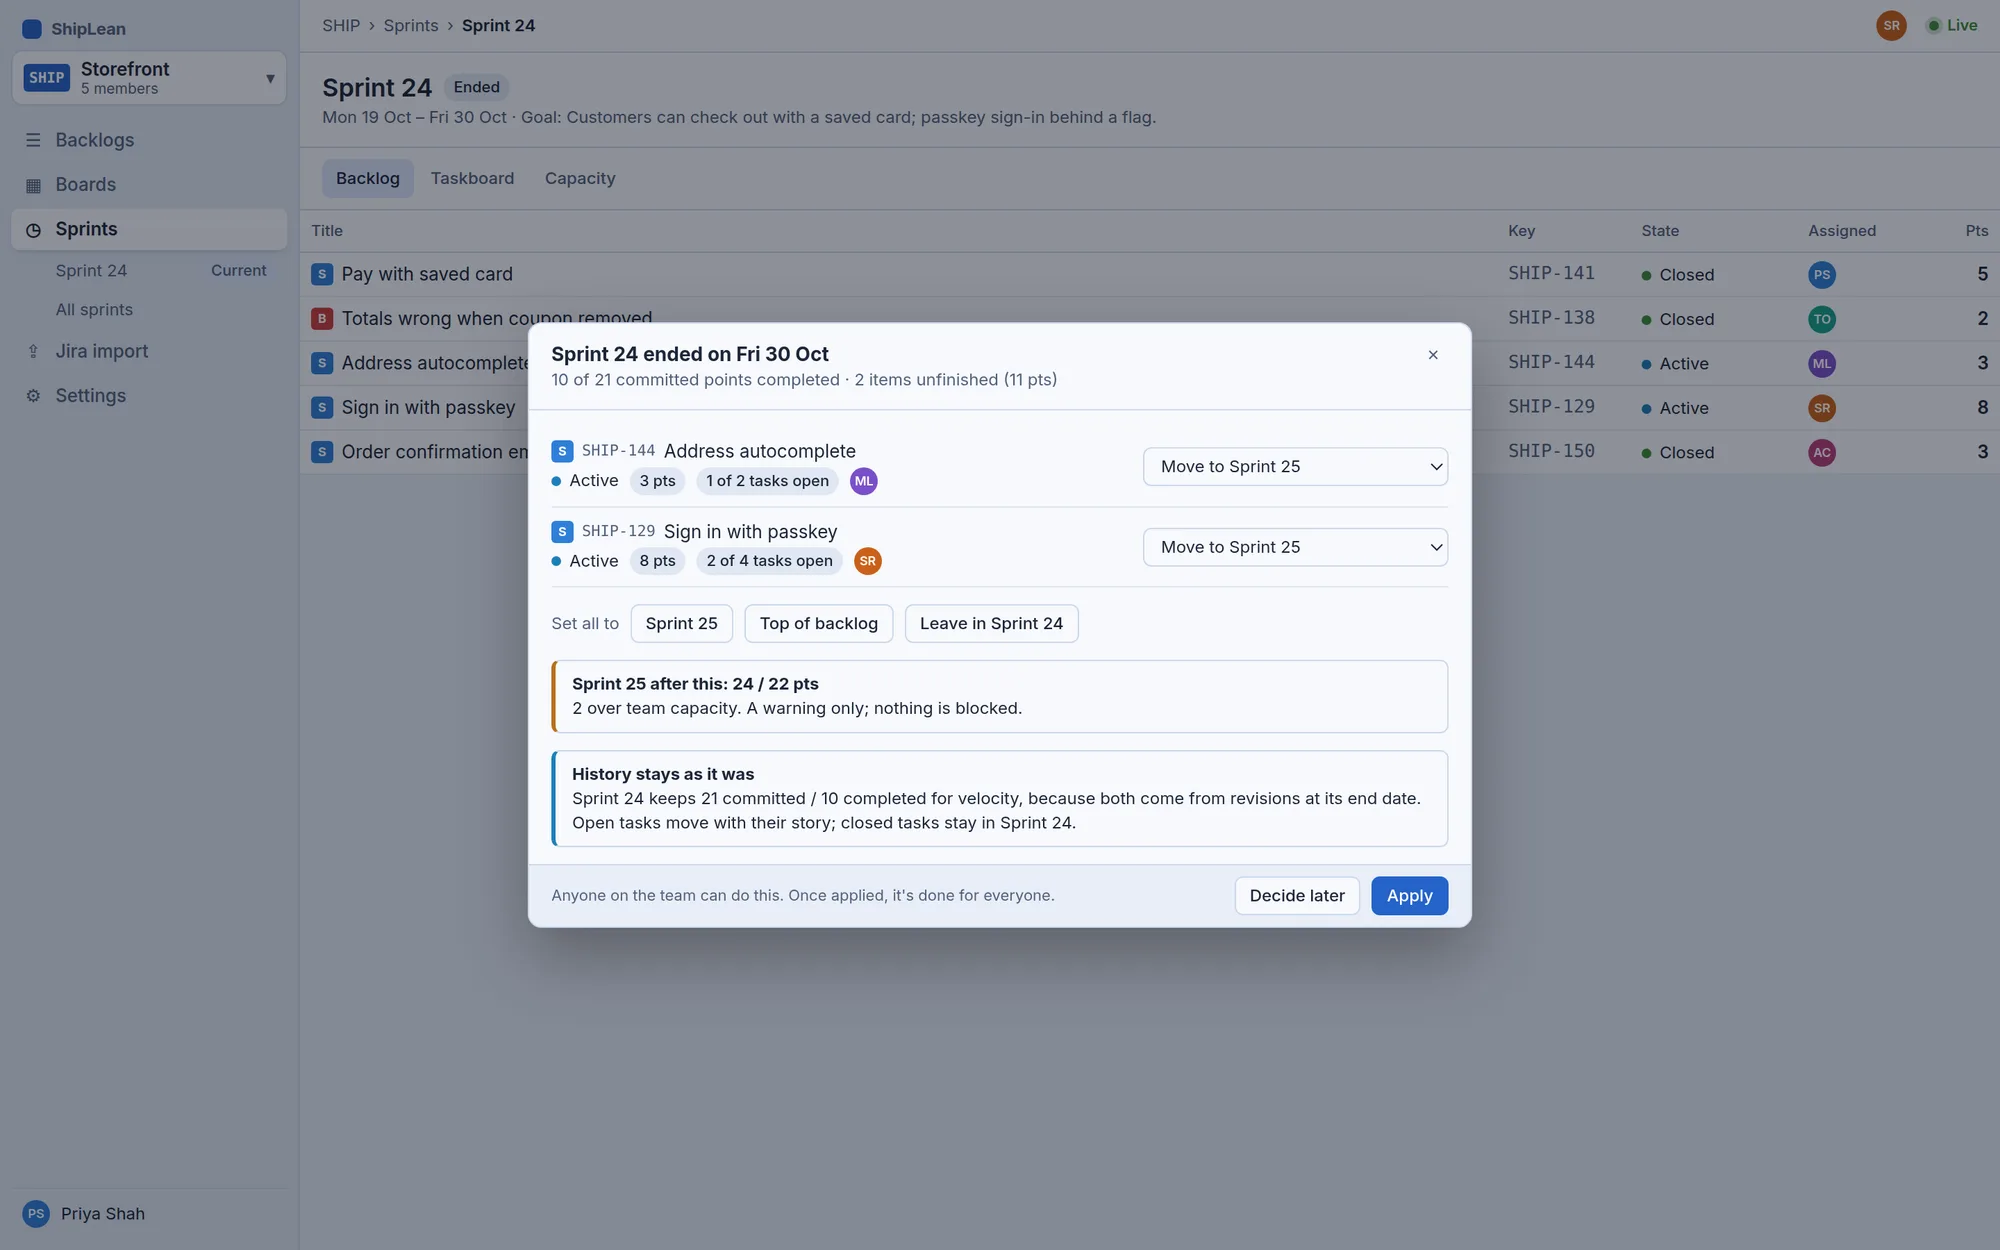2000x1250 pixels.
Task: Click the TO assignee avatar for SHIP-138
Action: pos(1822,319)
